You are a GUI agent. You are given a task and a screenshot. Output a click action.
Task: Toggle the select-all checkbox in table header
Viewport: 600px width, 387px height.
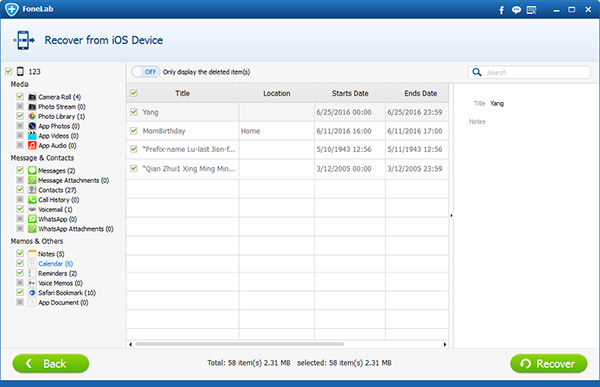(x=134, y=93)
